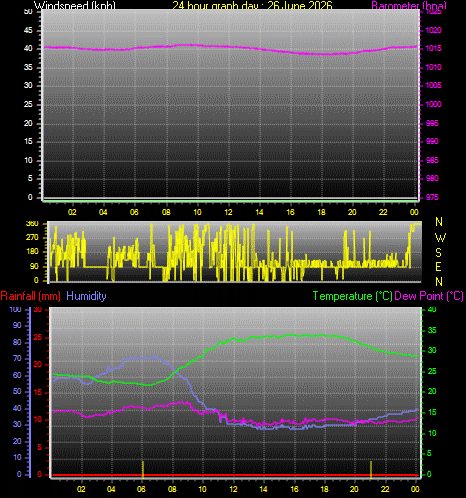Click the bottom N wind direction label
This screenshot has height=498, width=466.
[x=439, y=282]
